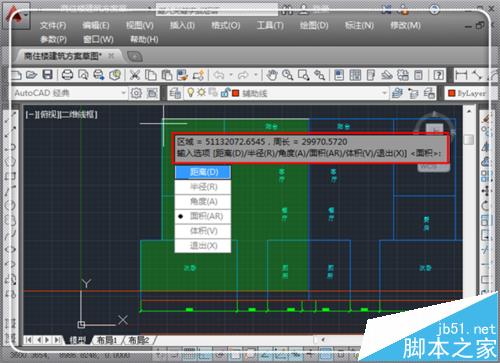This screenshot has height=363, width=500.
Task: Open Properties palette icon
Action: [x=339, y=75]
